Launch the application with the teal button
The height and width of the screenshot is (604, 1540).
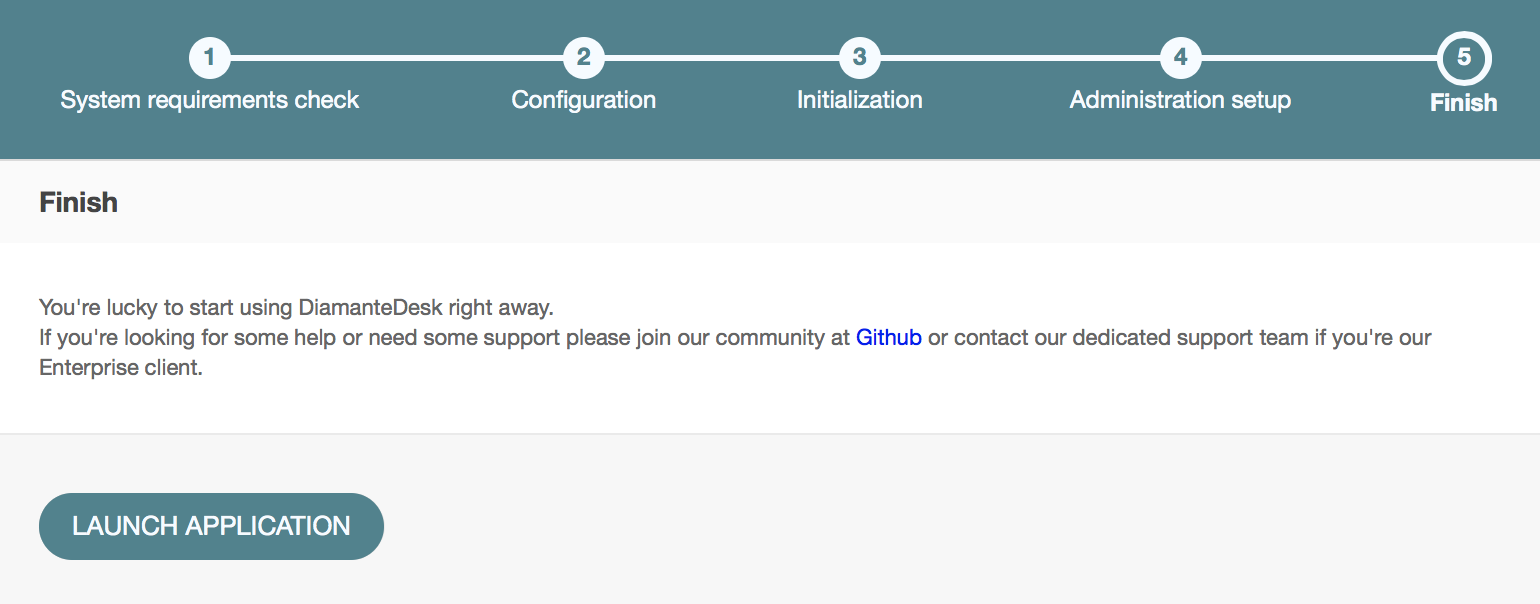click(x=211, y=526)
